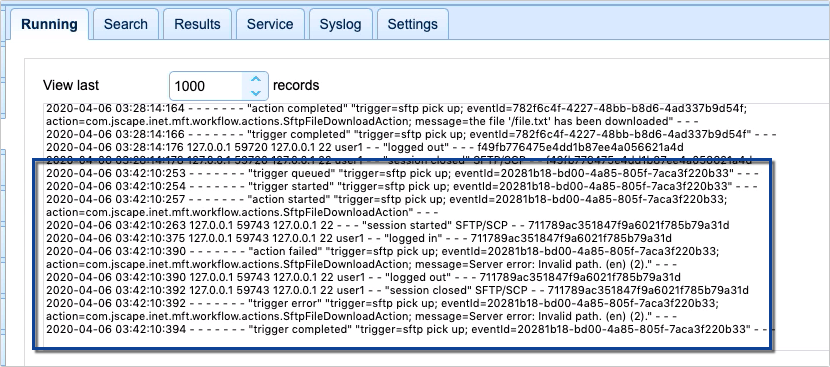Open the Search tab
830x367 pixels.
[125, 24]
